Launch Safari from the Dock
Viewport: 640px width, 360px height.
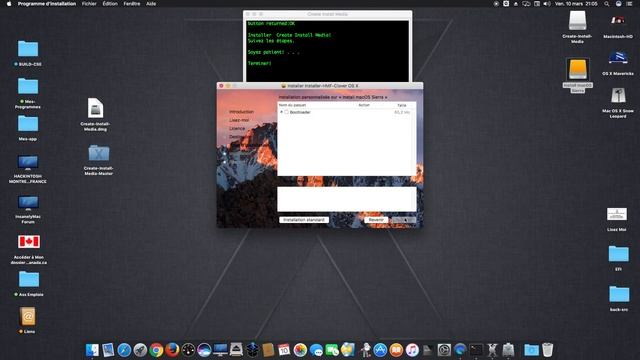click(124, 350)
